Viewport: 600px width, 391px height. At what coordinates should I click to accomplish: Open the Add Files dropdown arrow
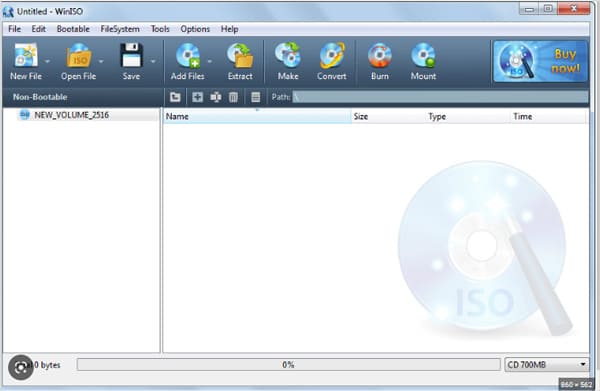tap(209, 61)
